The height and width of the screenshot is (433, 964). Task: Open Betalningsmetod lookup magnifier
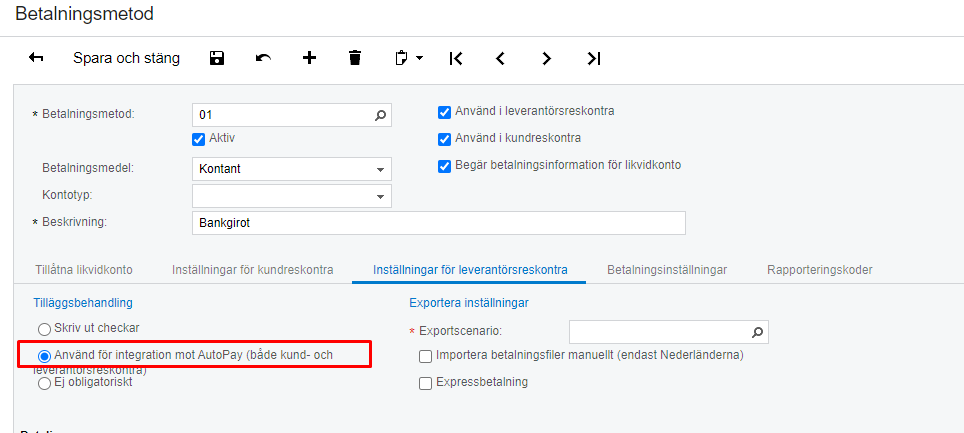(380, 115)
